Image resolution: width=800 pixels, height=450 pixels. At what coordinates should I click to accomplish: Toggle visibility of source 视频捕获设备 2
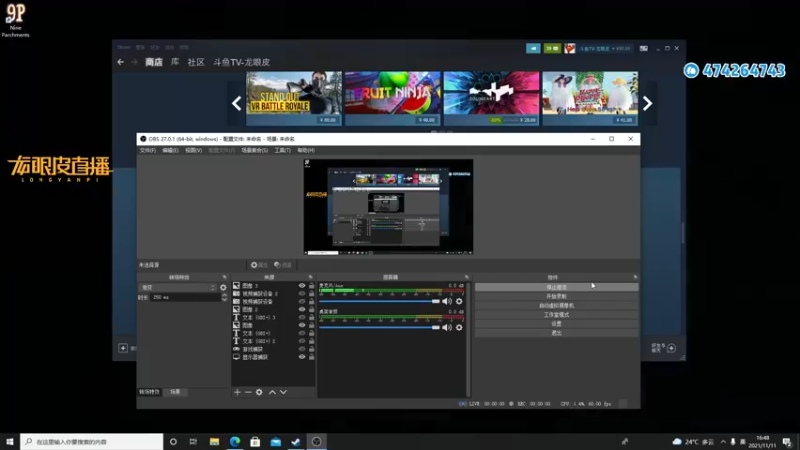[x=302, y=294]
